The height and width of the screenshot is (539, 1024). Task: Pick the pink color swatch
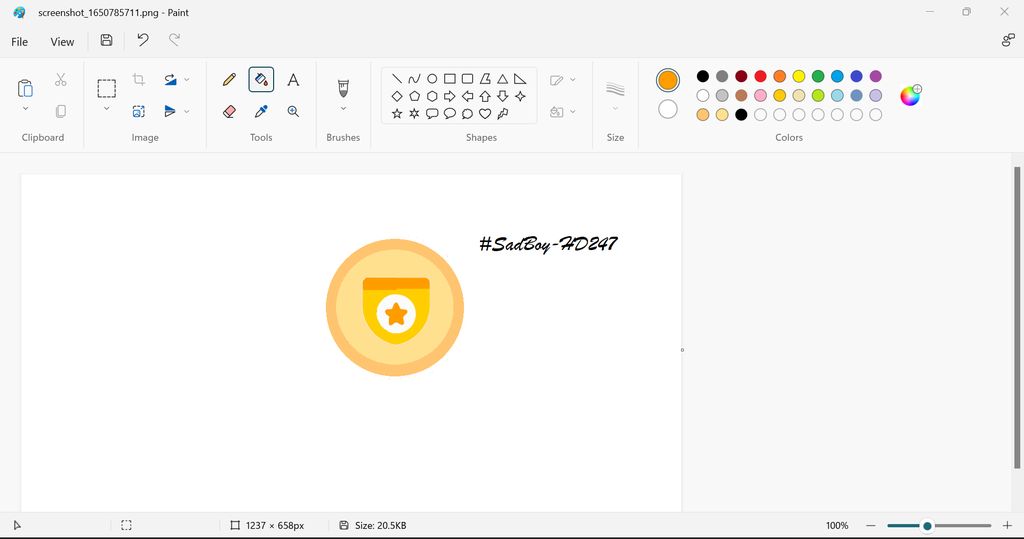coord(760,95)
